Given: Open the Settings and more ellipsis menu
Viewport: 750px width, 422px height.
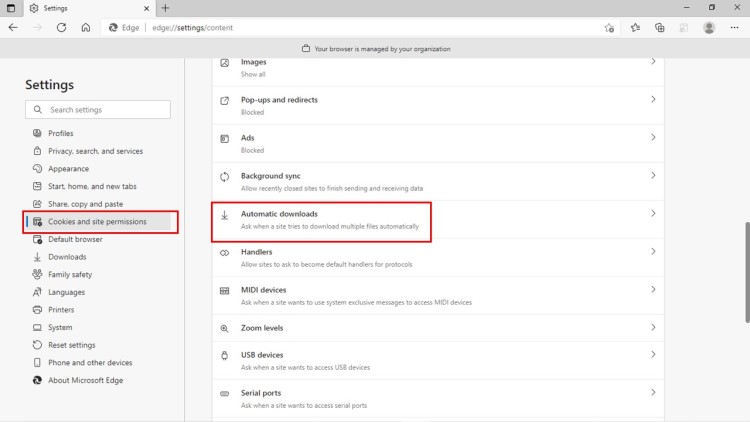Looking at the screenshot, I should point(735,27).
